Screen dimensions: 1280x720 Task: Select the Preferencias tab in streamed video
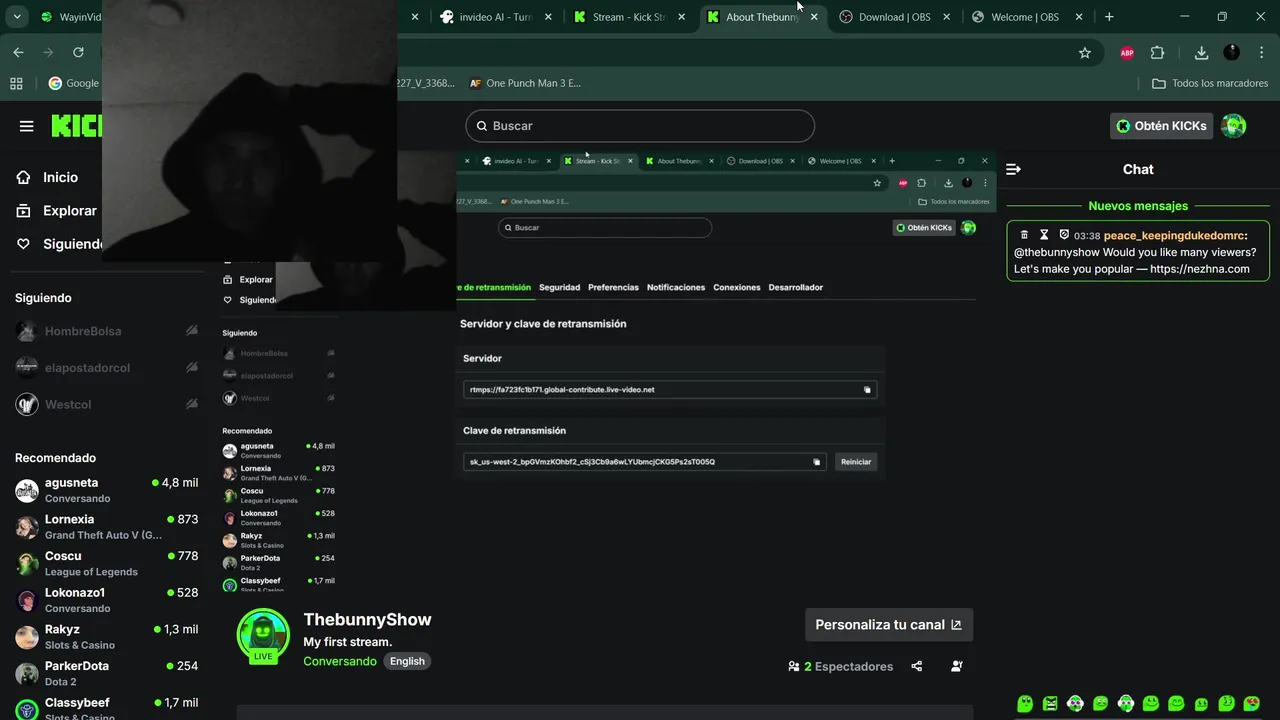(x=613, y=288)
